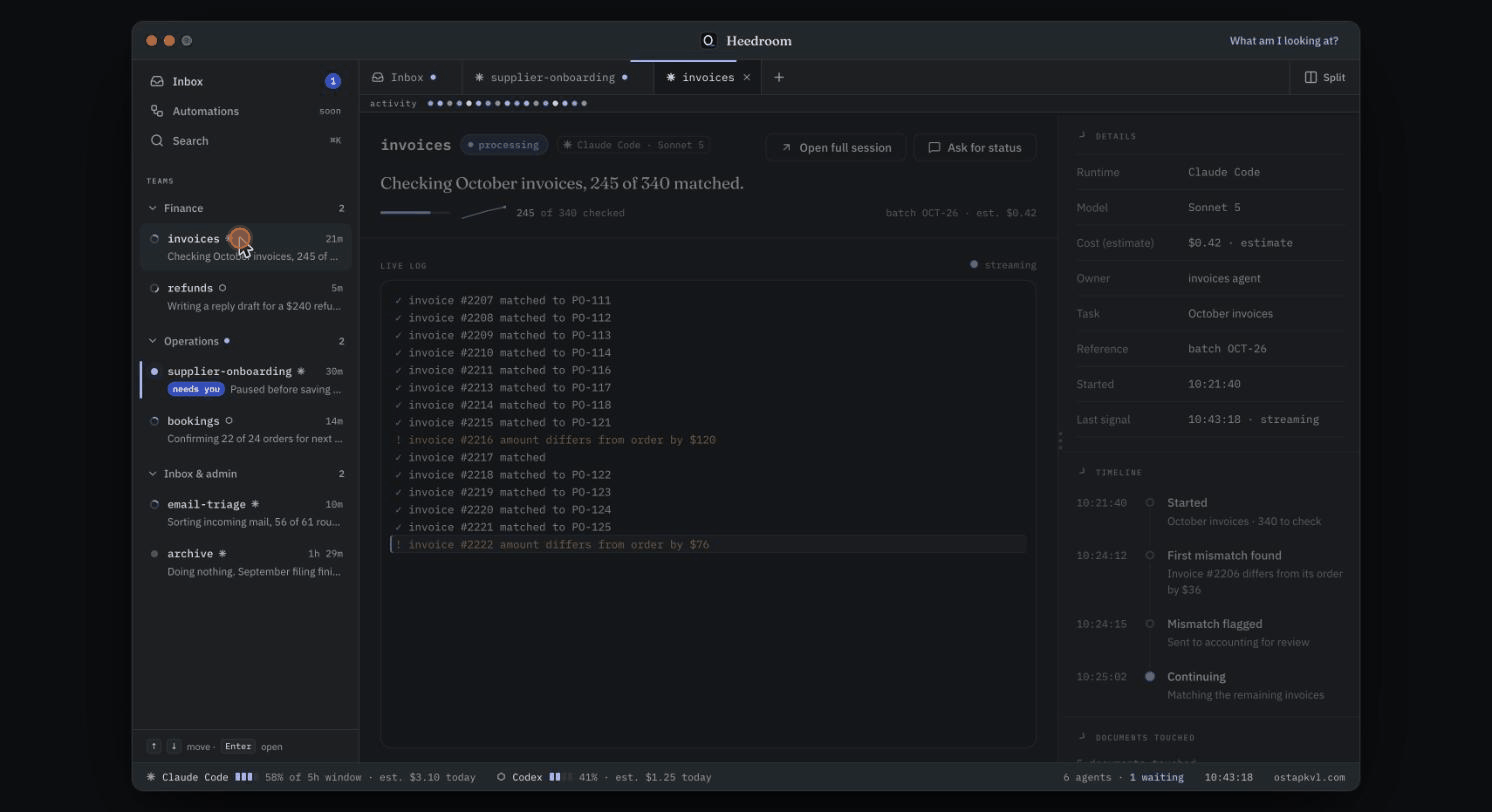This screenshot has height=812, width=1492.
Task: Open Search in the sidebar
Action: pyautogui.click(x=245, y=141)
